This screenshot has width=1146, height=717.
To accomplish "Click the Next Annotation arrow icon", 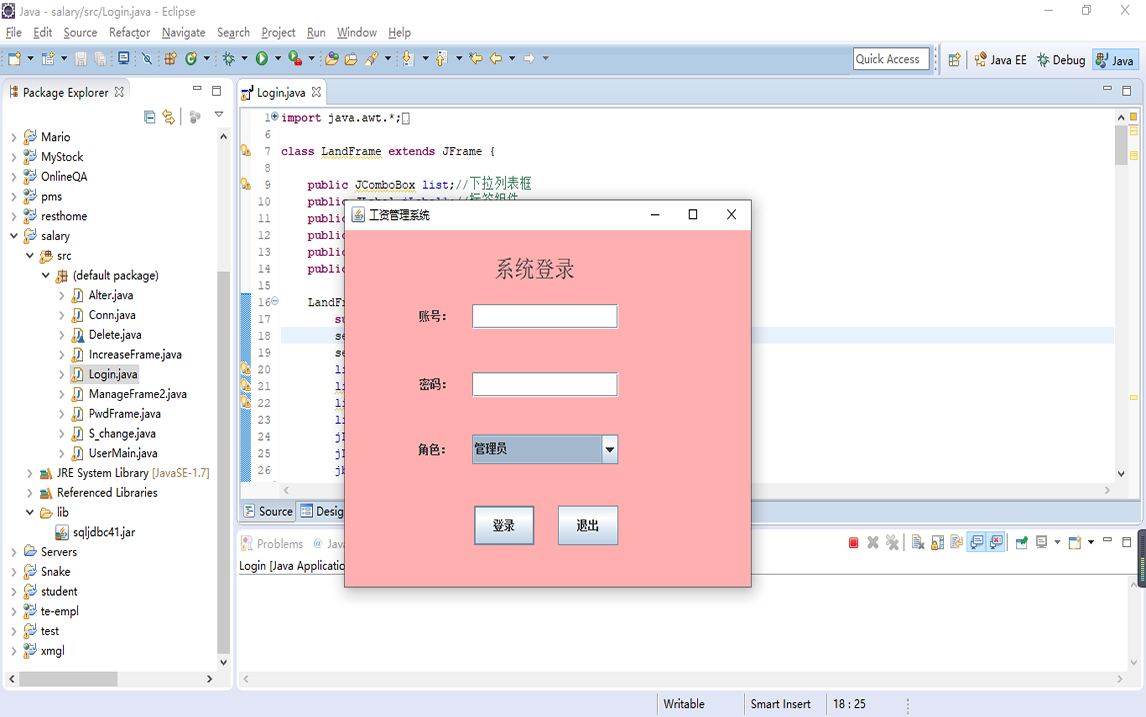I will [x=408, y=58].
